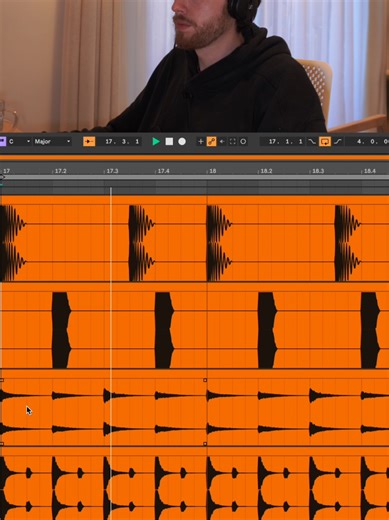
Task: Open the Major scale name dropdown
Action: (x=52, y=141)
